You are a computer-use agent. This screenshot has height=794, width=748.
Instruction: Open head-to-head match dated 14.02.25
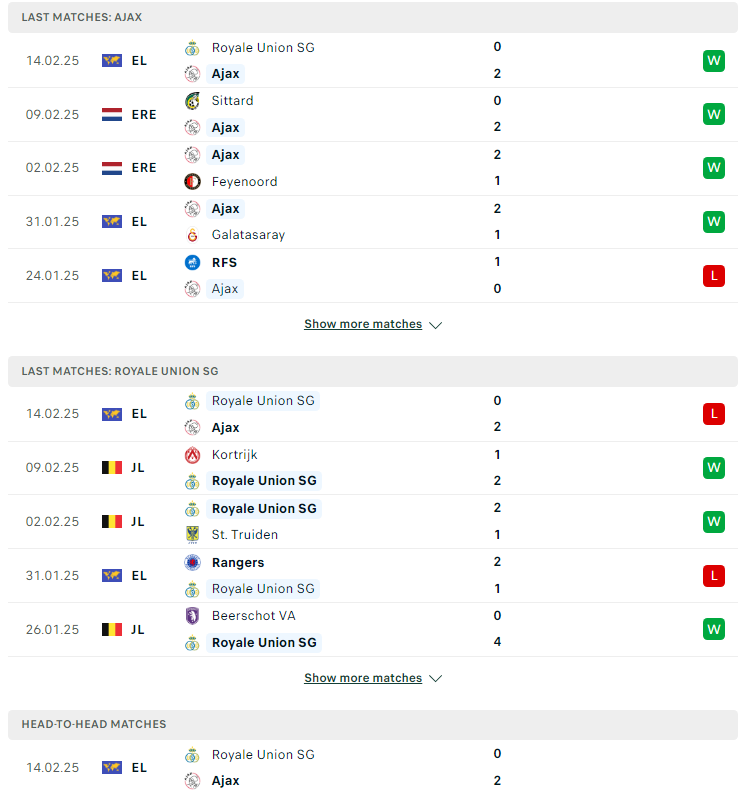click(x=373, y=768)
